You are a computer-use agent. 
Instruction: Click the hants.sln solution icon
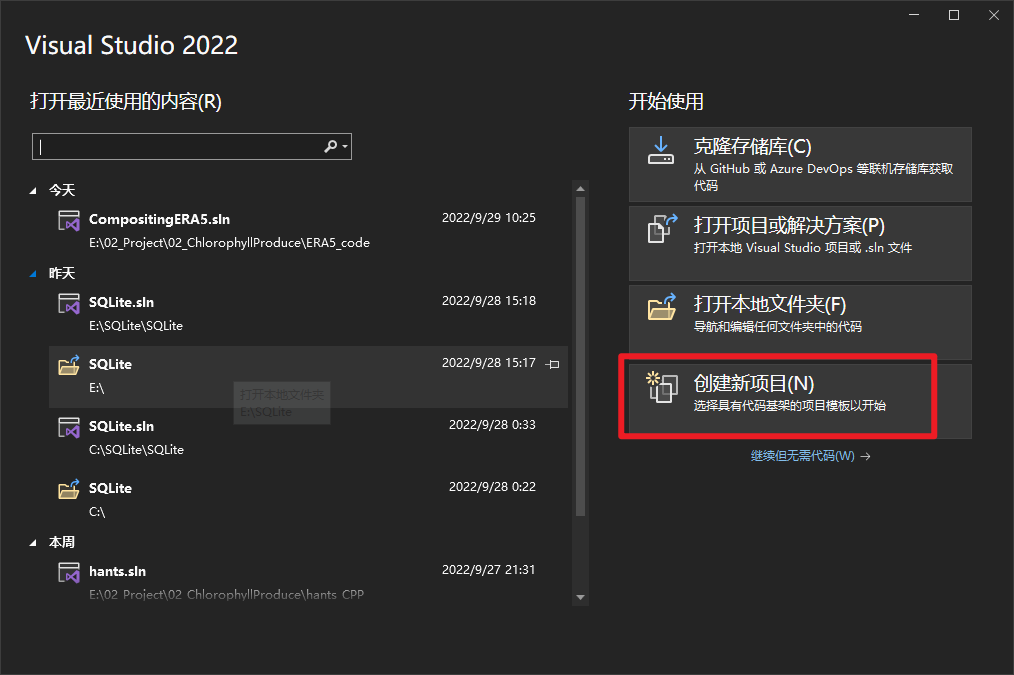[x=69, y=572]
